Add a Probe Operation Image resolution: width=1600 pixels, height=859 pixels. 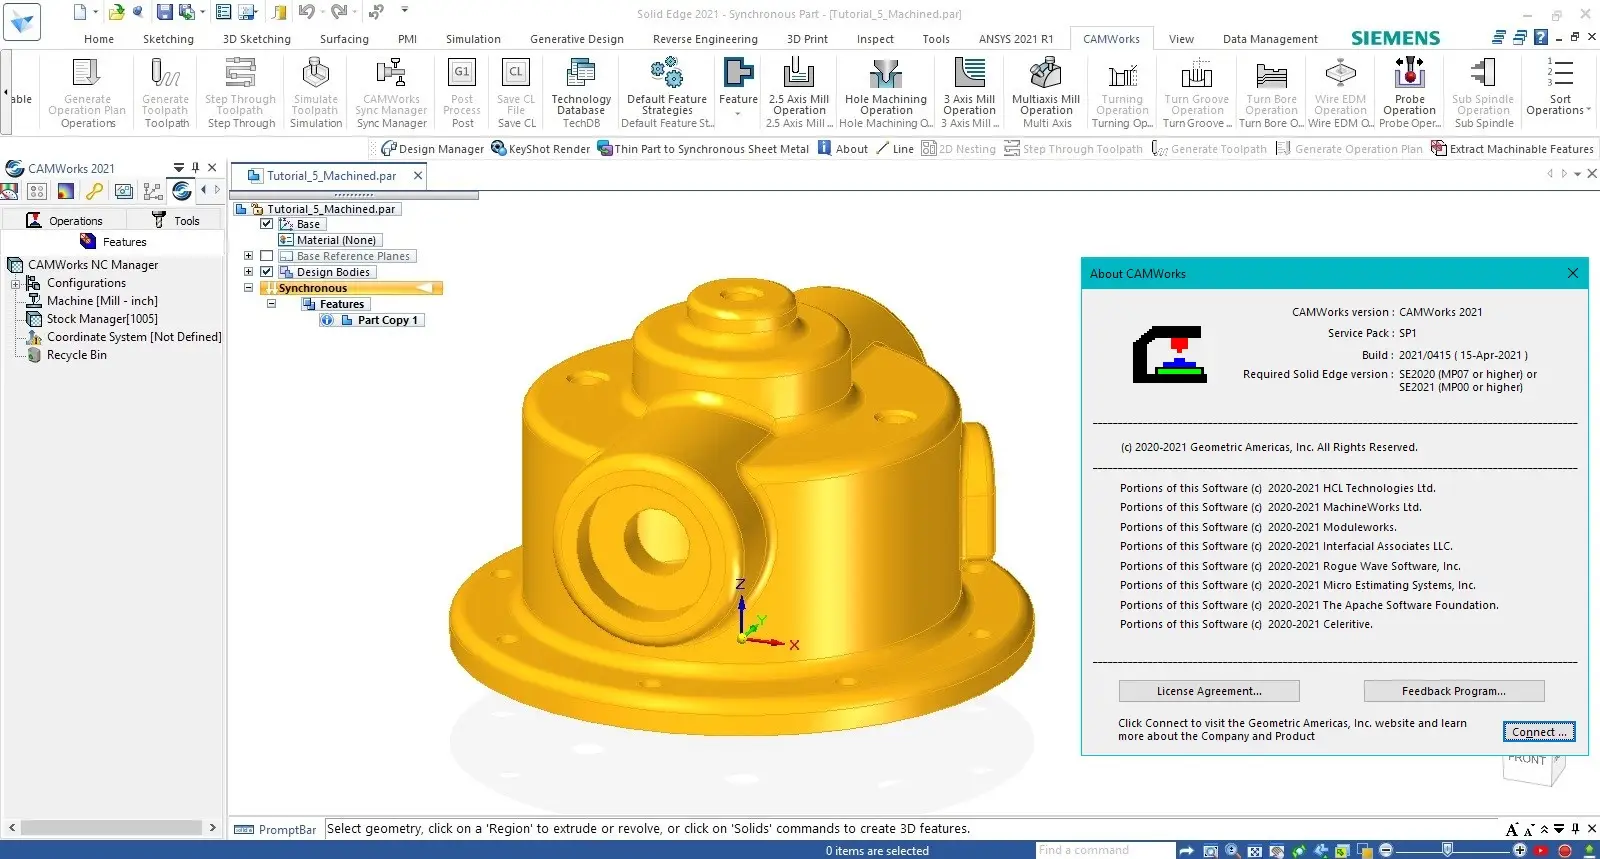[x=1410, y=93]
